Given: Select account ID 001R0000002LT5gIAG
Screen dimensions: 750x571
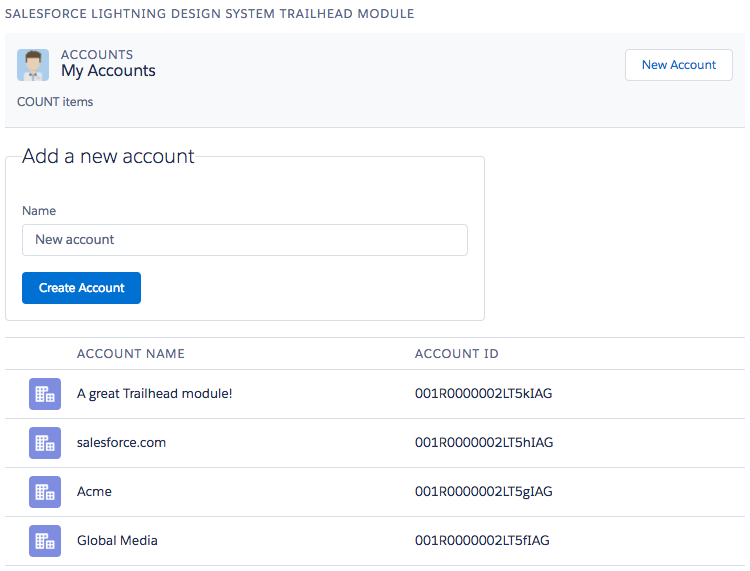Looking at the screenshot, I should click(x=484, y=492).
